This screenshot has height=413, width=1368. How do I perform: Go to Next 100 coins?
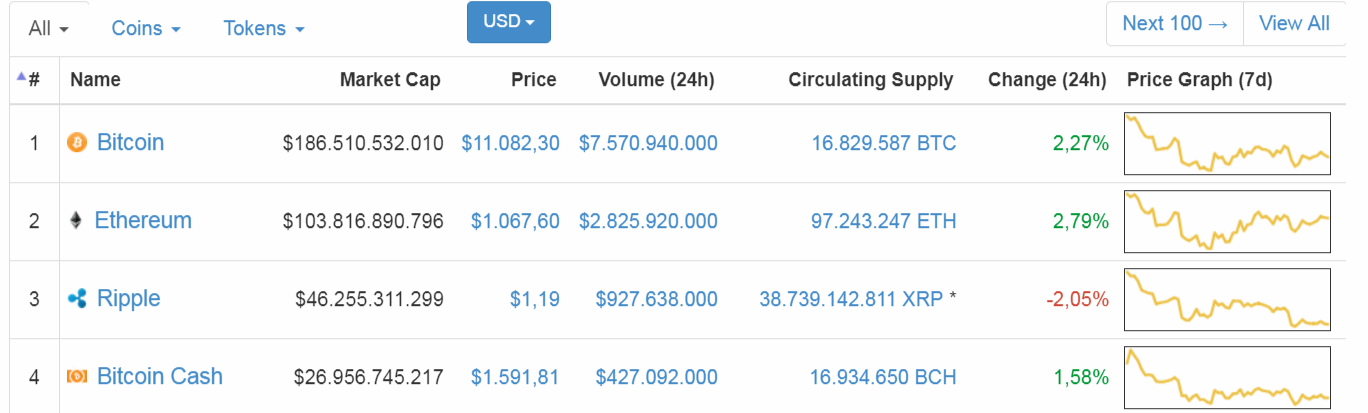click(x=1175, y=23)
